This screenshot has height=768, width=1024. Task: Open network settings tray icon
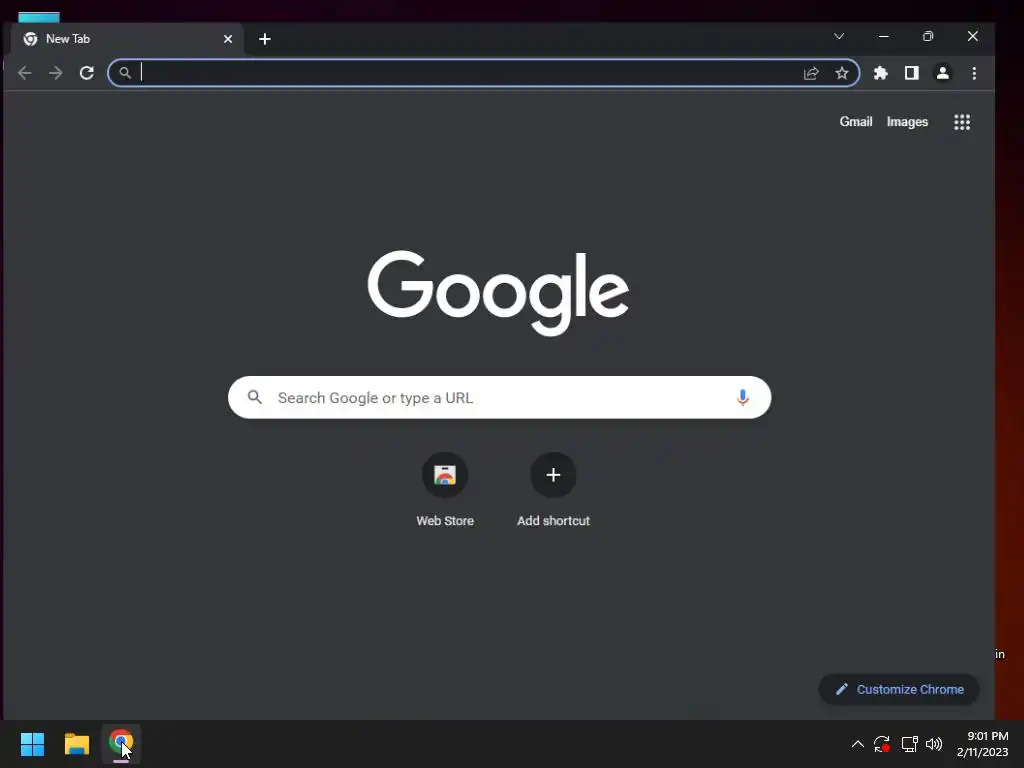pyautogui.click(x=909, y=744)
